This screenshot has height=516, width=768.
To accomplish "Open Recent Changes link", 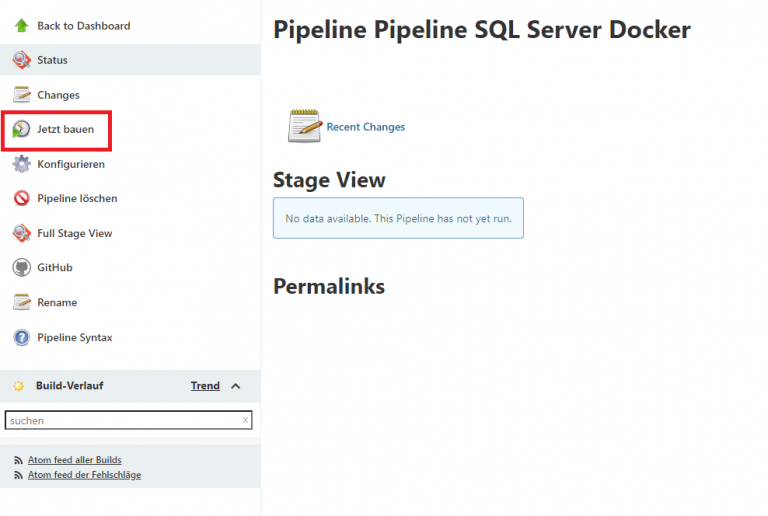I will click(x=366, y=127).
